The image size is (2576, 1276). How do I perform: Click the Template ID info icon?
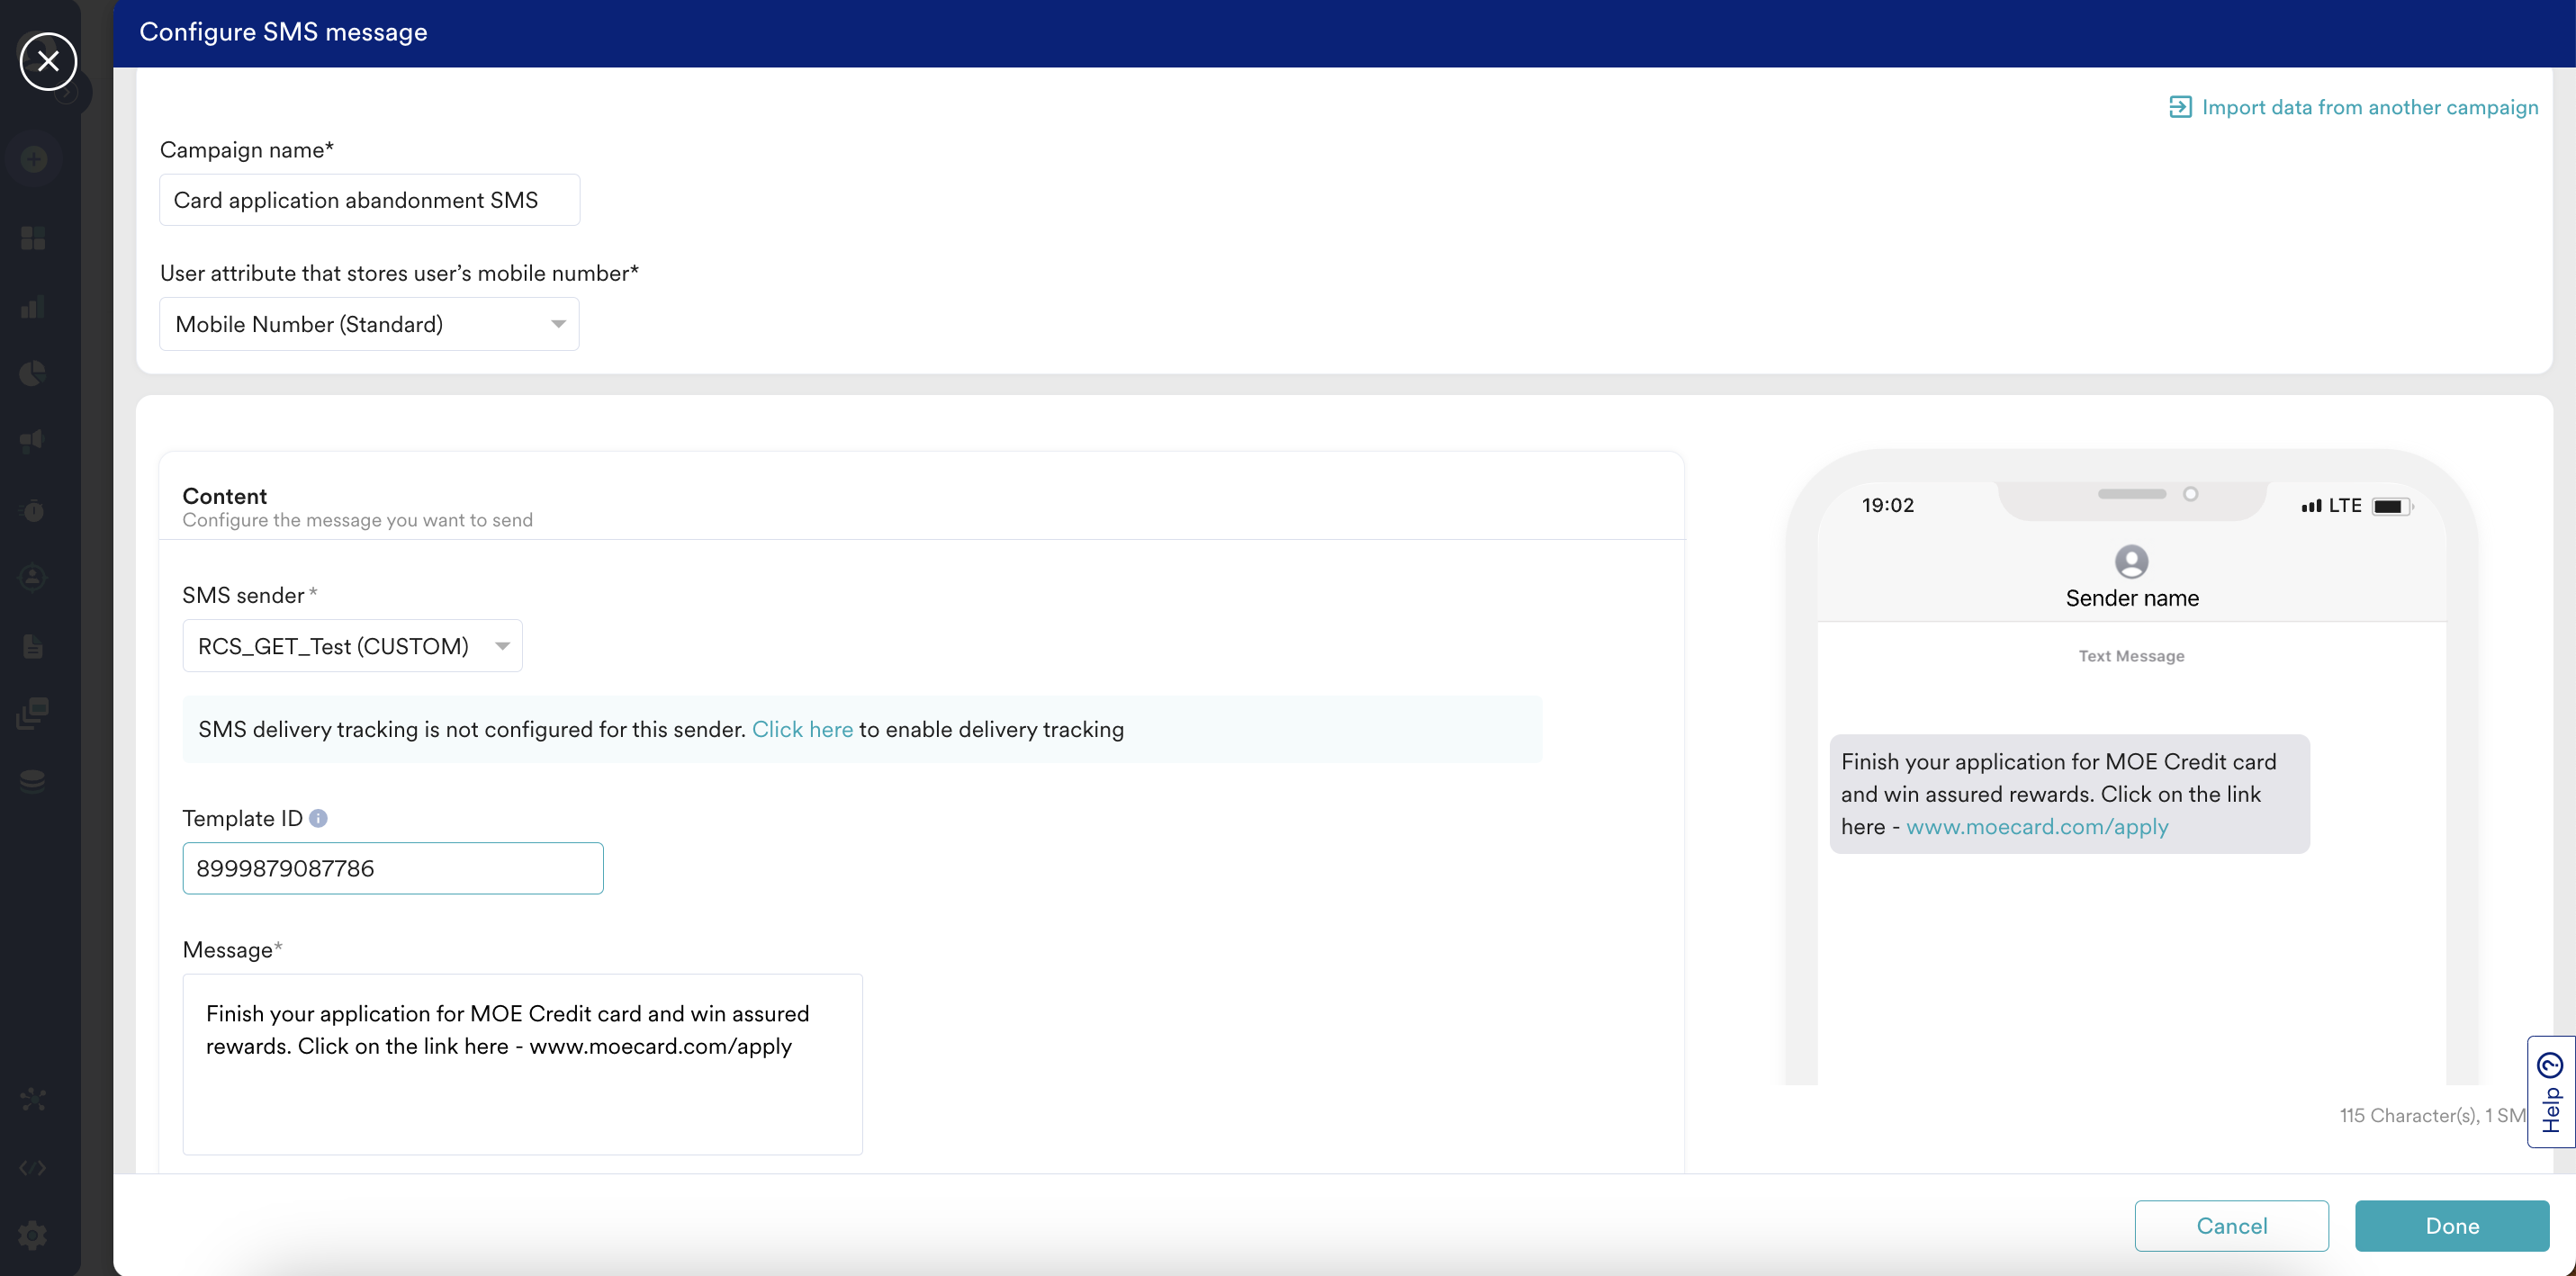point(318,818)
